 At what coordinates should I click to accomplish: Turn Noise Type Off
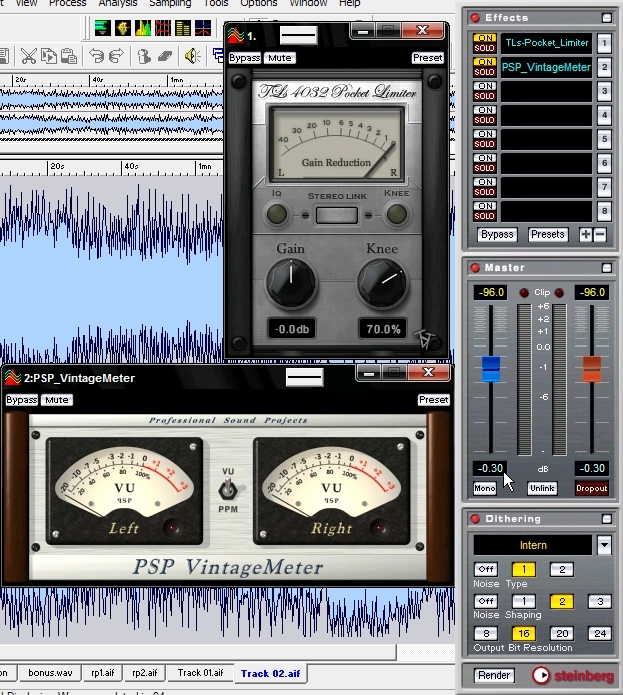(x=486, y=570)
